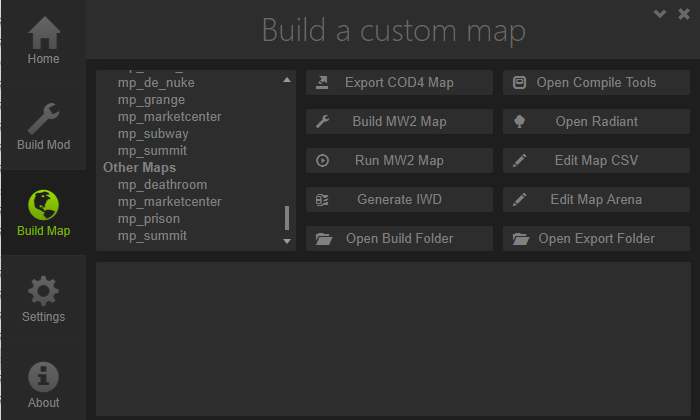
Task: Click the Open Export Folder button
Action: [596, 238]
